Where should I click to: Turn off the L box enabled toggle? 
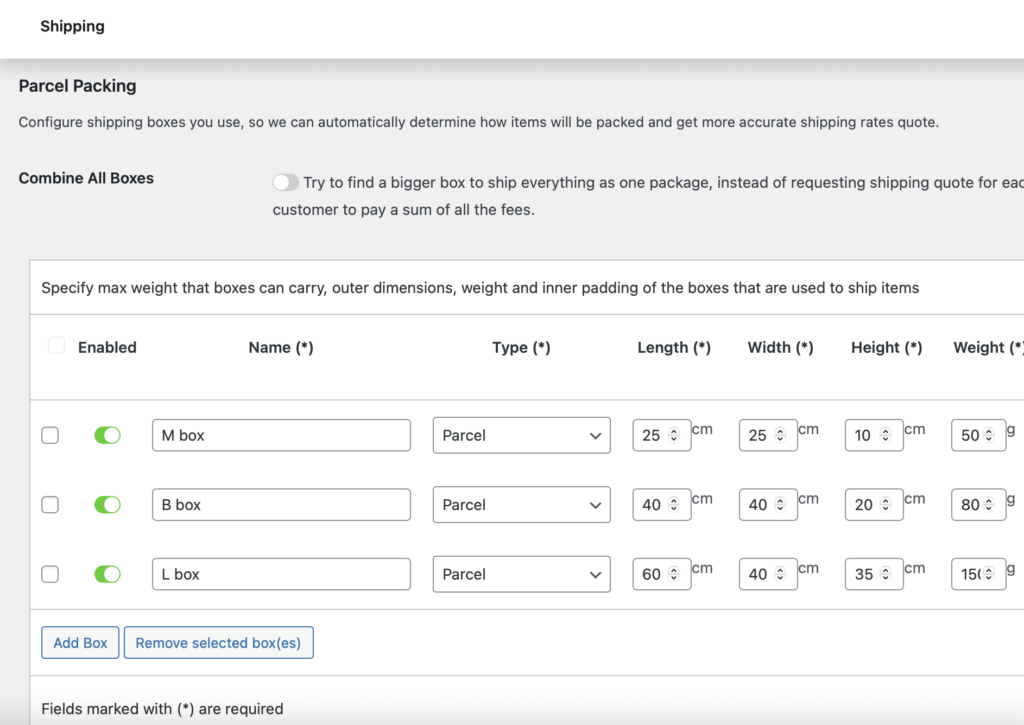click(107, 574)
